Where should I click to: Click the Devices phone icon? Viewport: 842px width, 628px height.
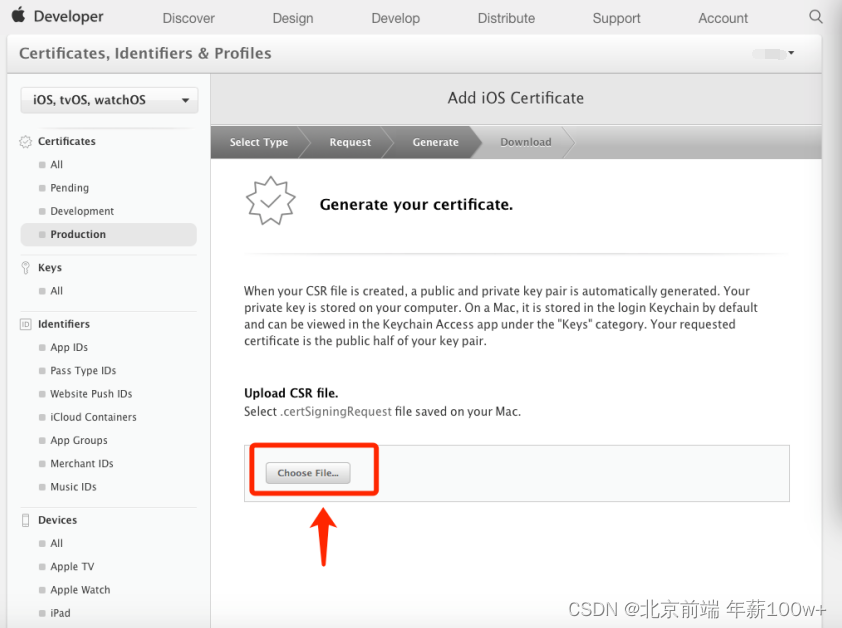click(x=25, y=520)
